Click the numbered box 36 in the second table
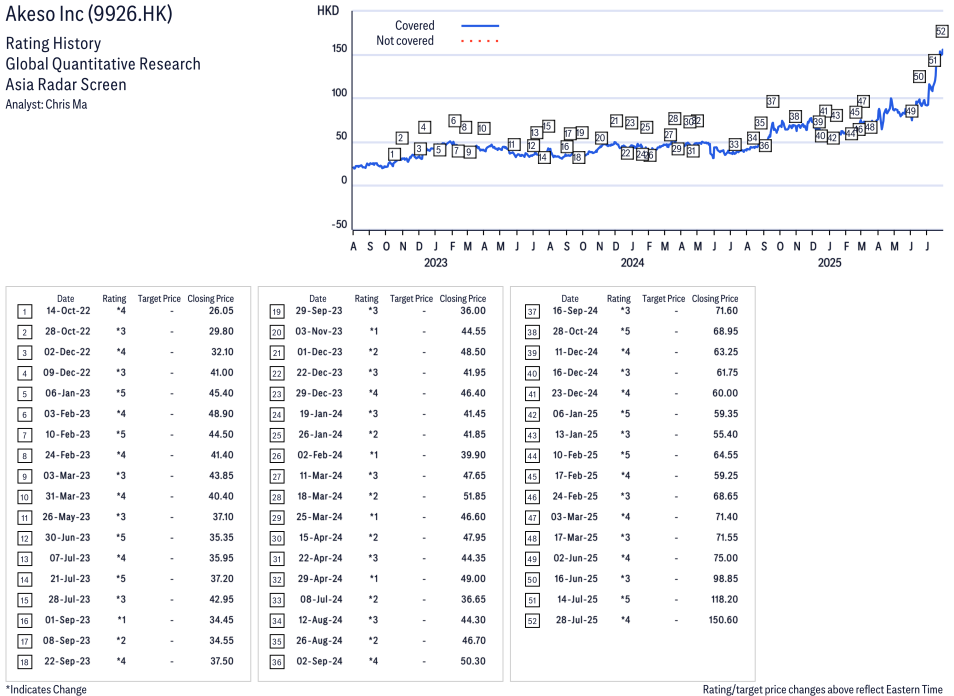The image size is (954, 696). (x=277, y=662)
